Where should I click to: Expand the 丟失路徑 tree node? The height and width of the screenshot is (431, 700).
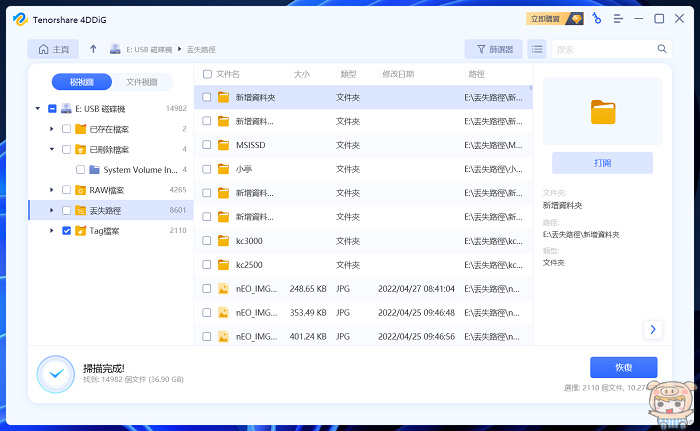pyautogui.click(x=52, y=210)
